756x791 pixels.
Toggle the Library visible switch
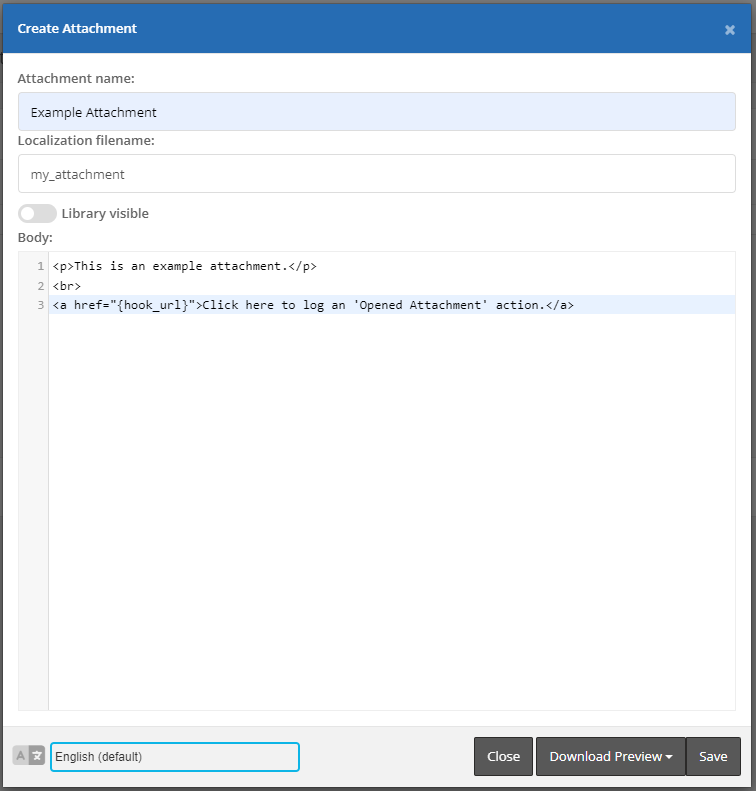(x=37, y=213)
